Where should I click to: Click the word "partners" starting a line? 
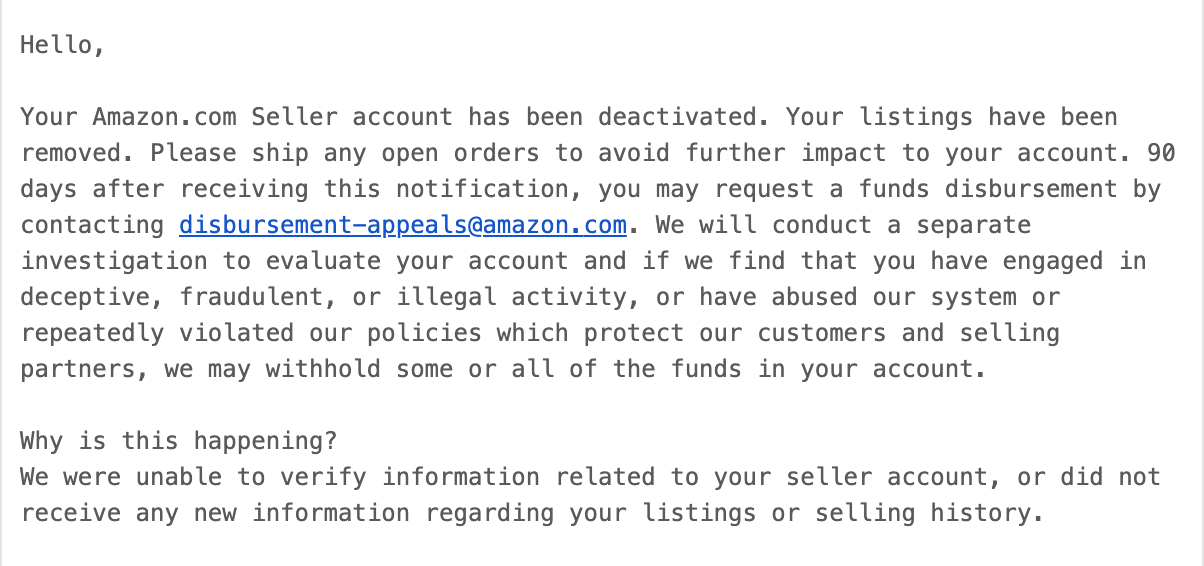tap(78, 369)
